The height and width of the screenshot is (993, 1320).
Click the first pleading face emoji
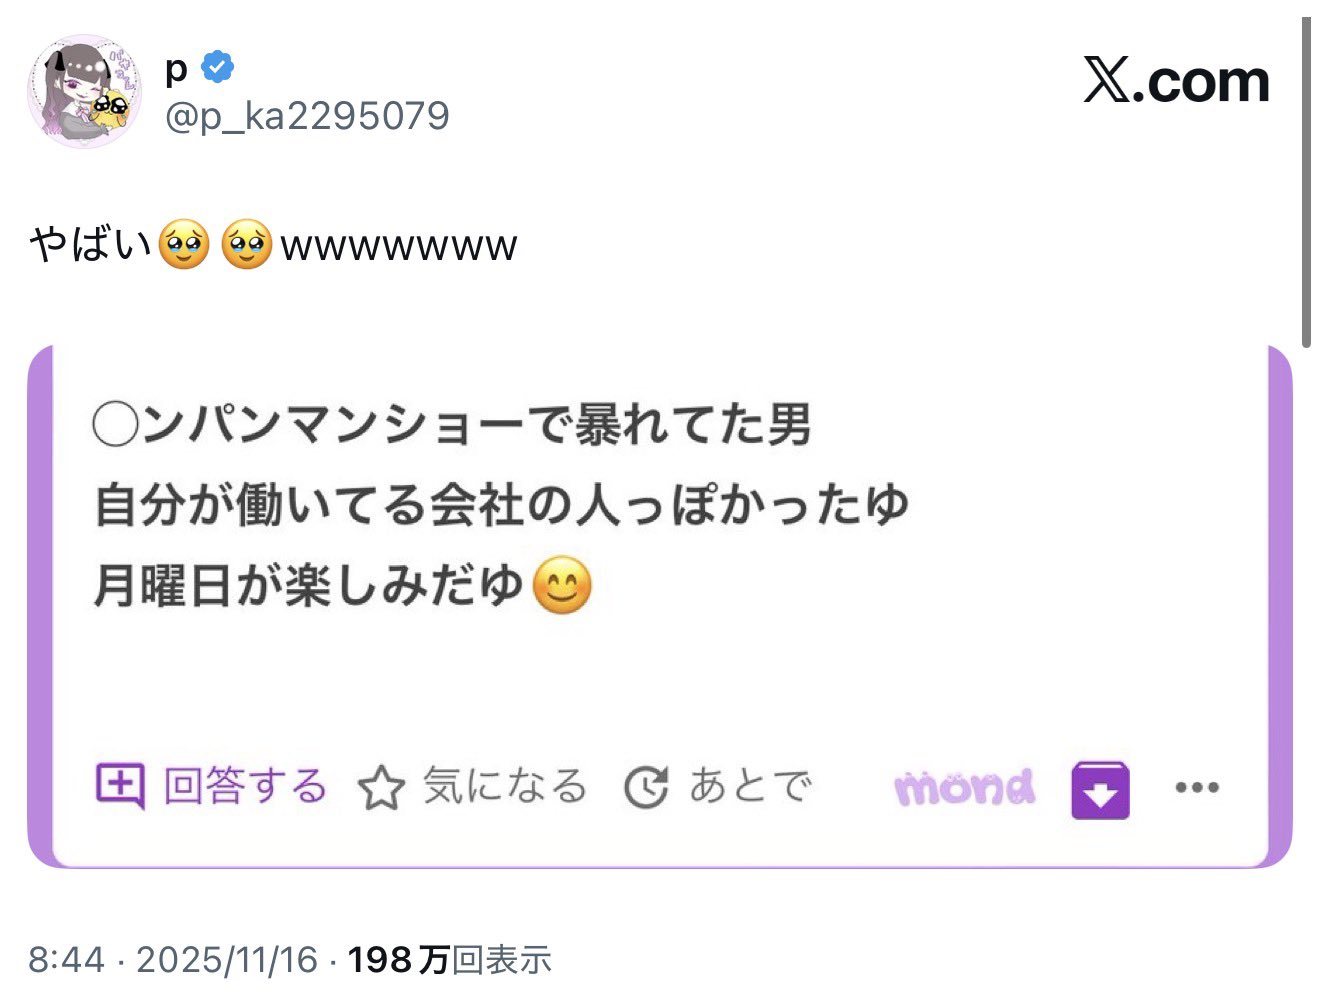184,245
